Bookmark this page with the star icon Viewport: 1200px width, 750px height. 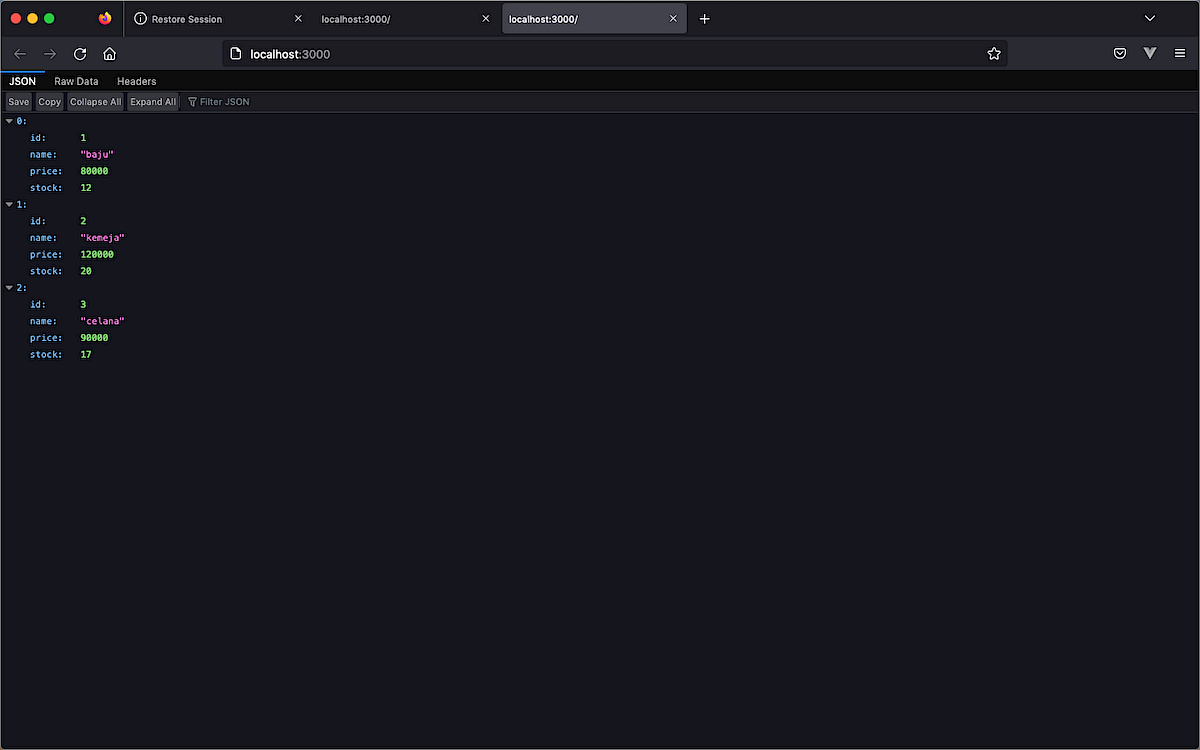994,53
